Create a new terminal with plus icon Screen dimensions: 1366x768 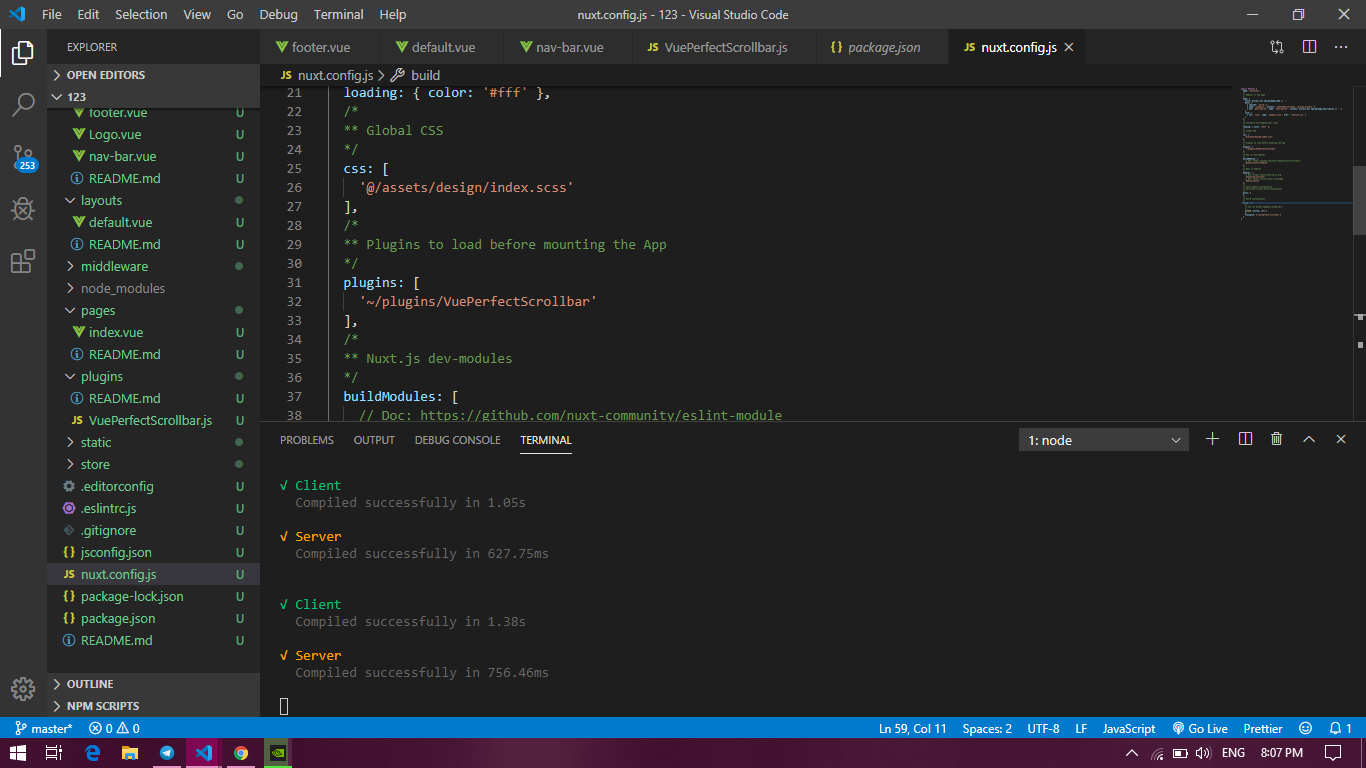[1213, 439]
